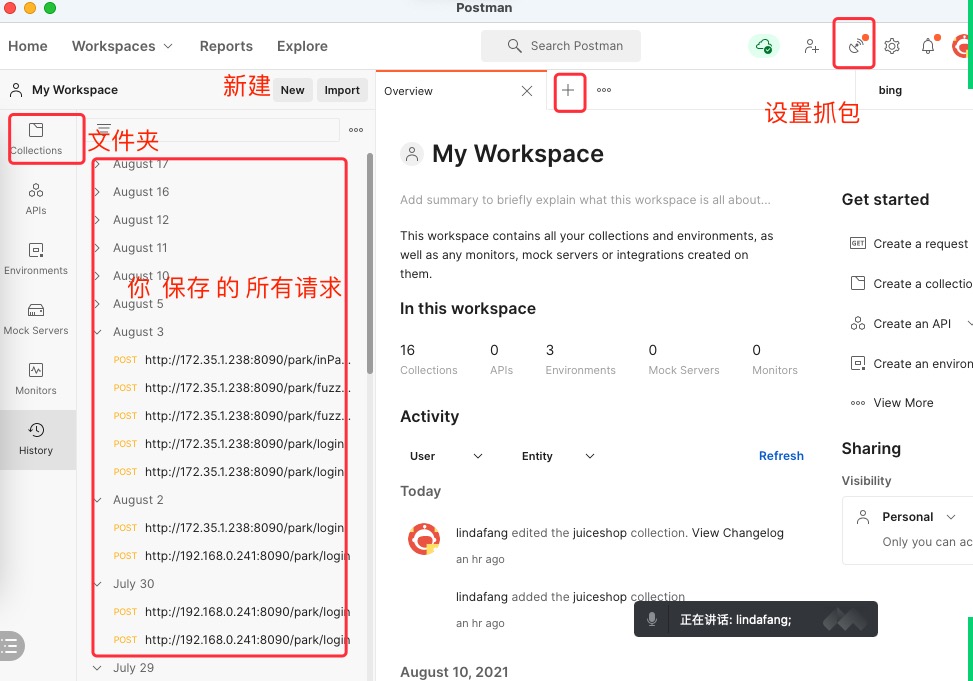
Task: Click the microphone icon in speaking overlay
Action: pyautogui.click(x=652, y=619)
